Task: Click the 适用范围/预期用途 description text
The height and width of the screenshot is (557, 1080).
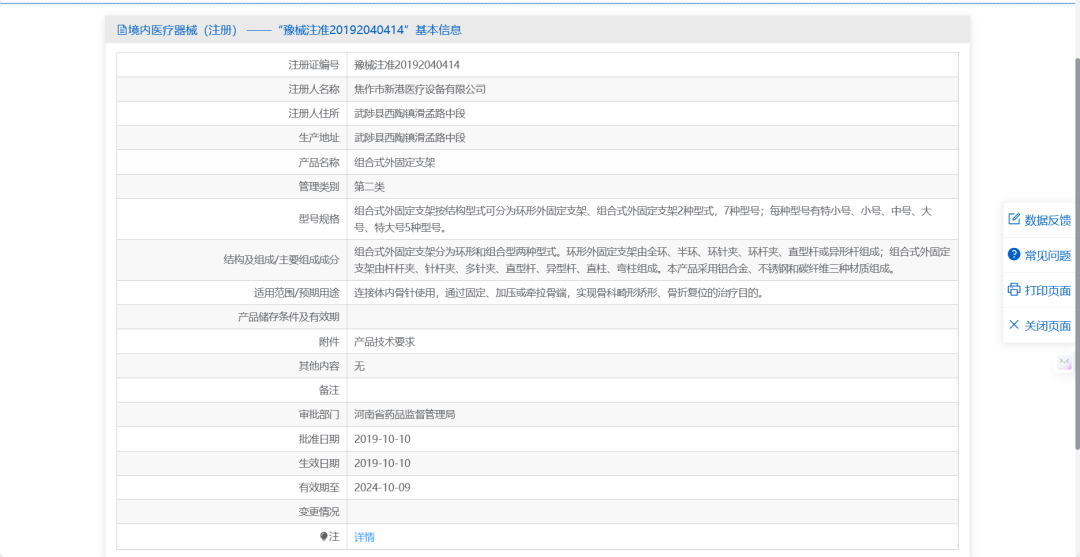Action: (559, 293)
